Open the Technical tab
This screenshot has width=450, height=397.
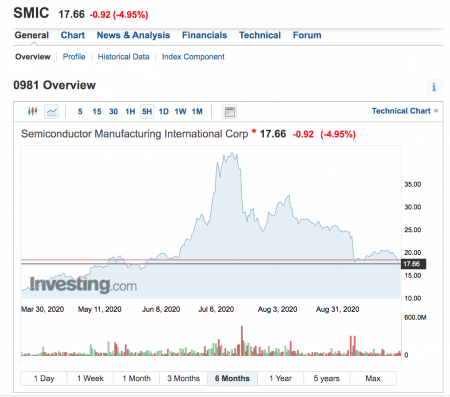pos(260,35)
